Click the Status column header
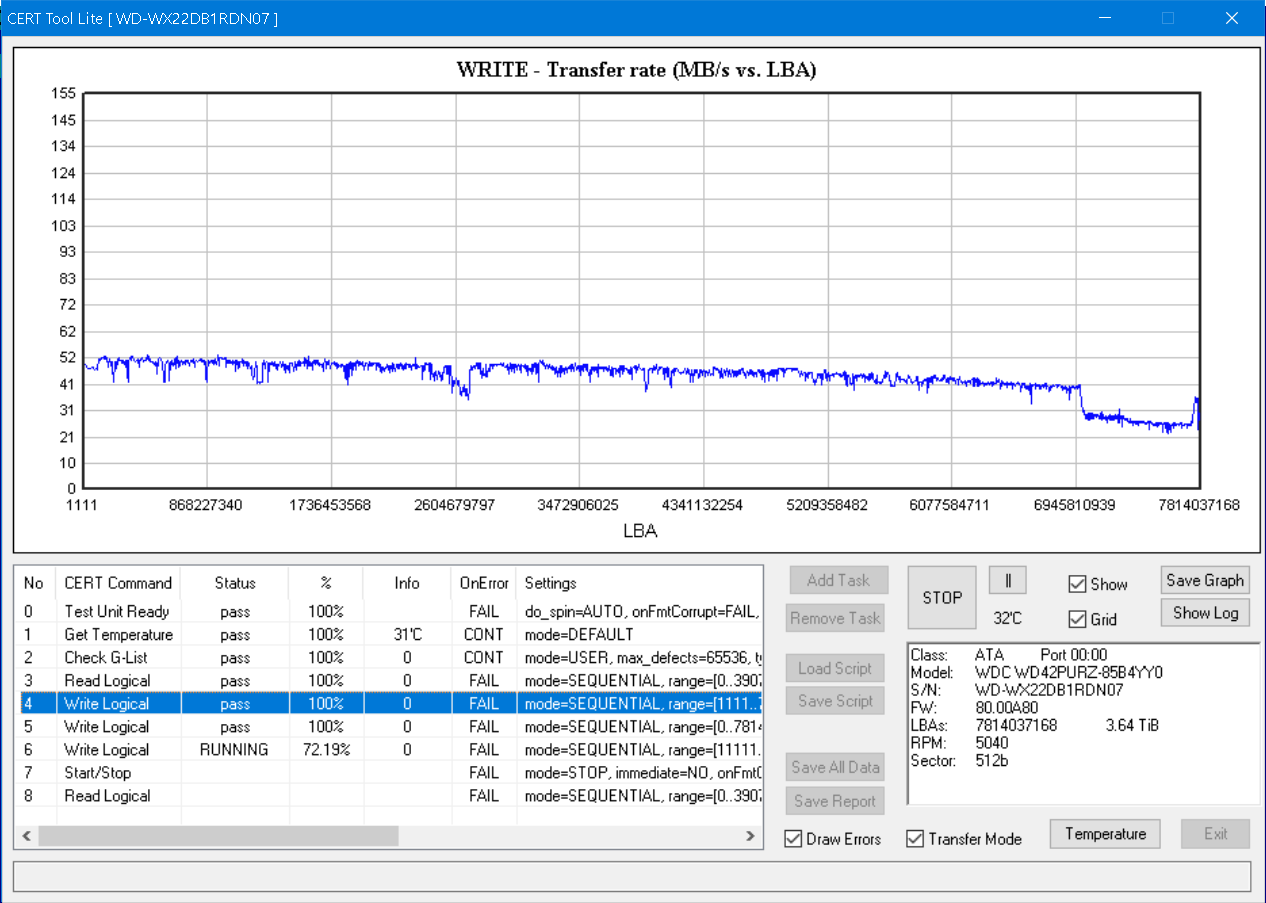This screenshot has width=1266, height=903. [235, 583]
